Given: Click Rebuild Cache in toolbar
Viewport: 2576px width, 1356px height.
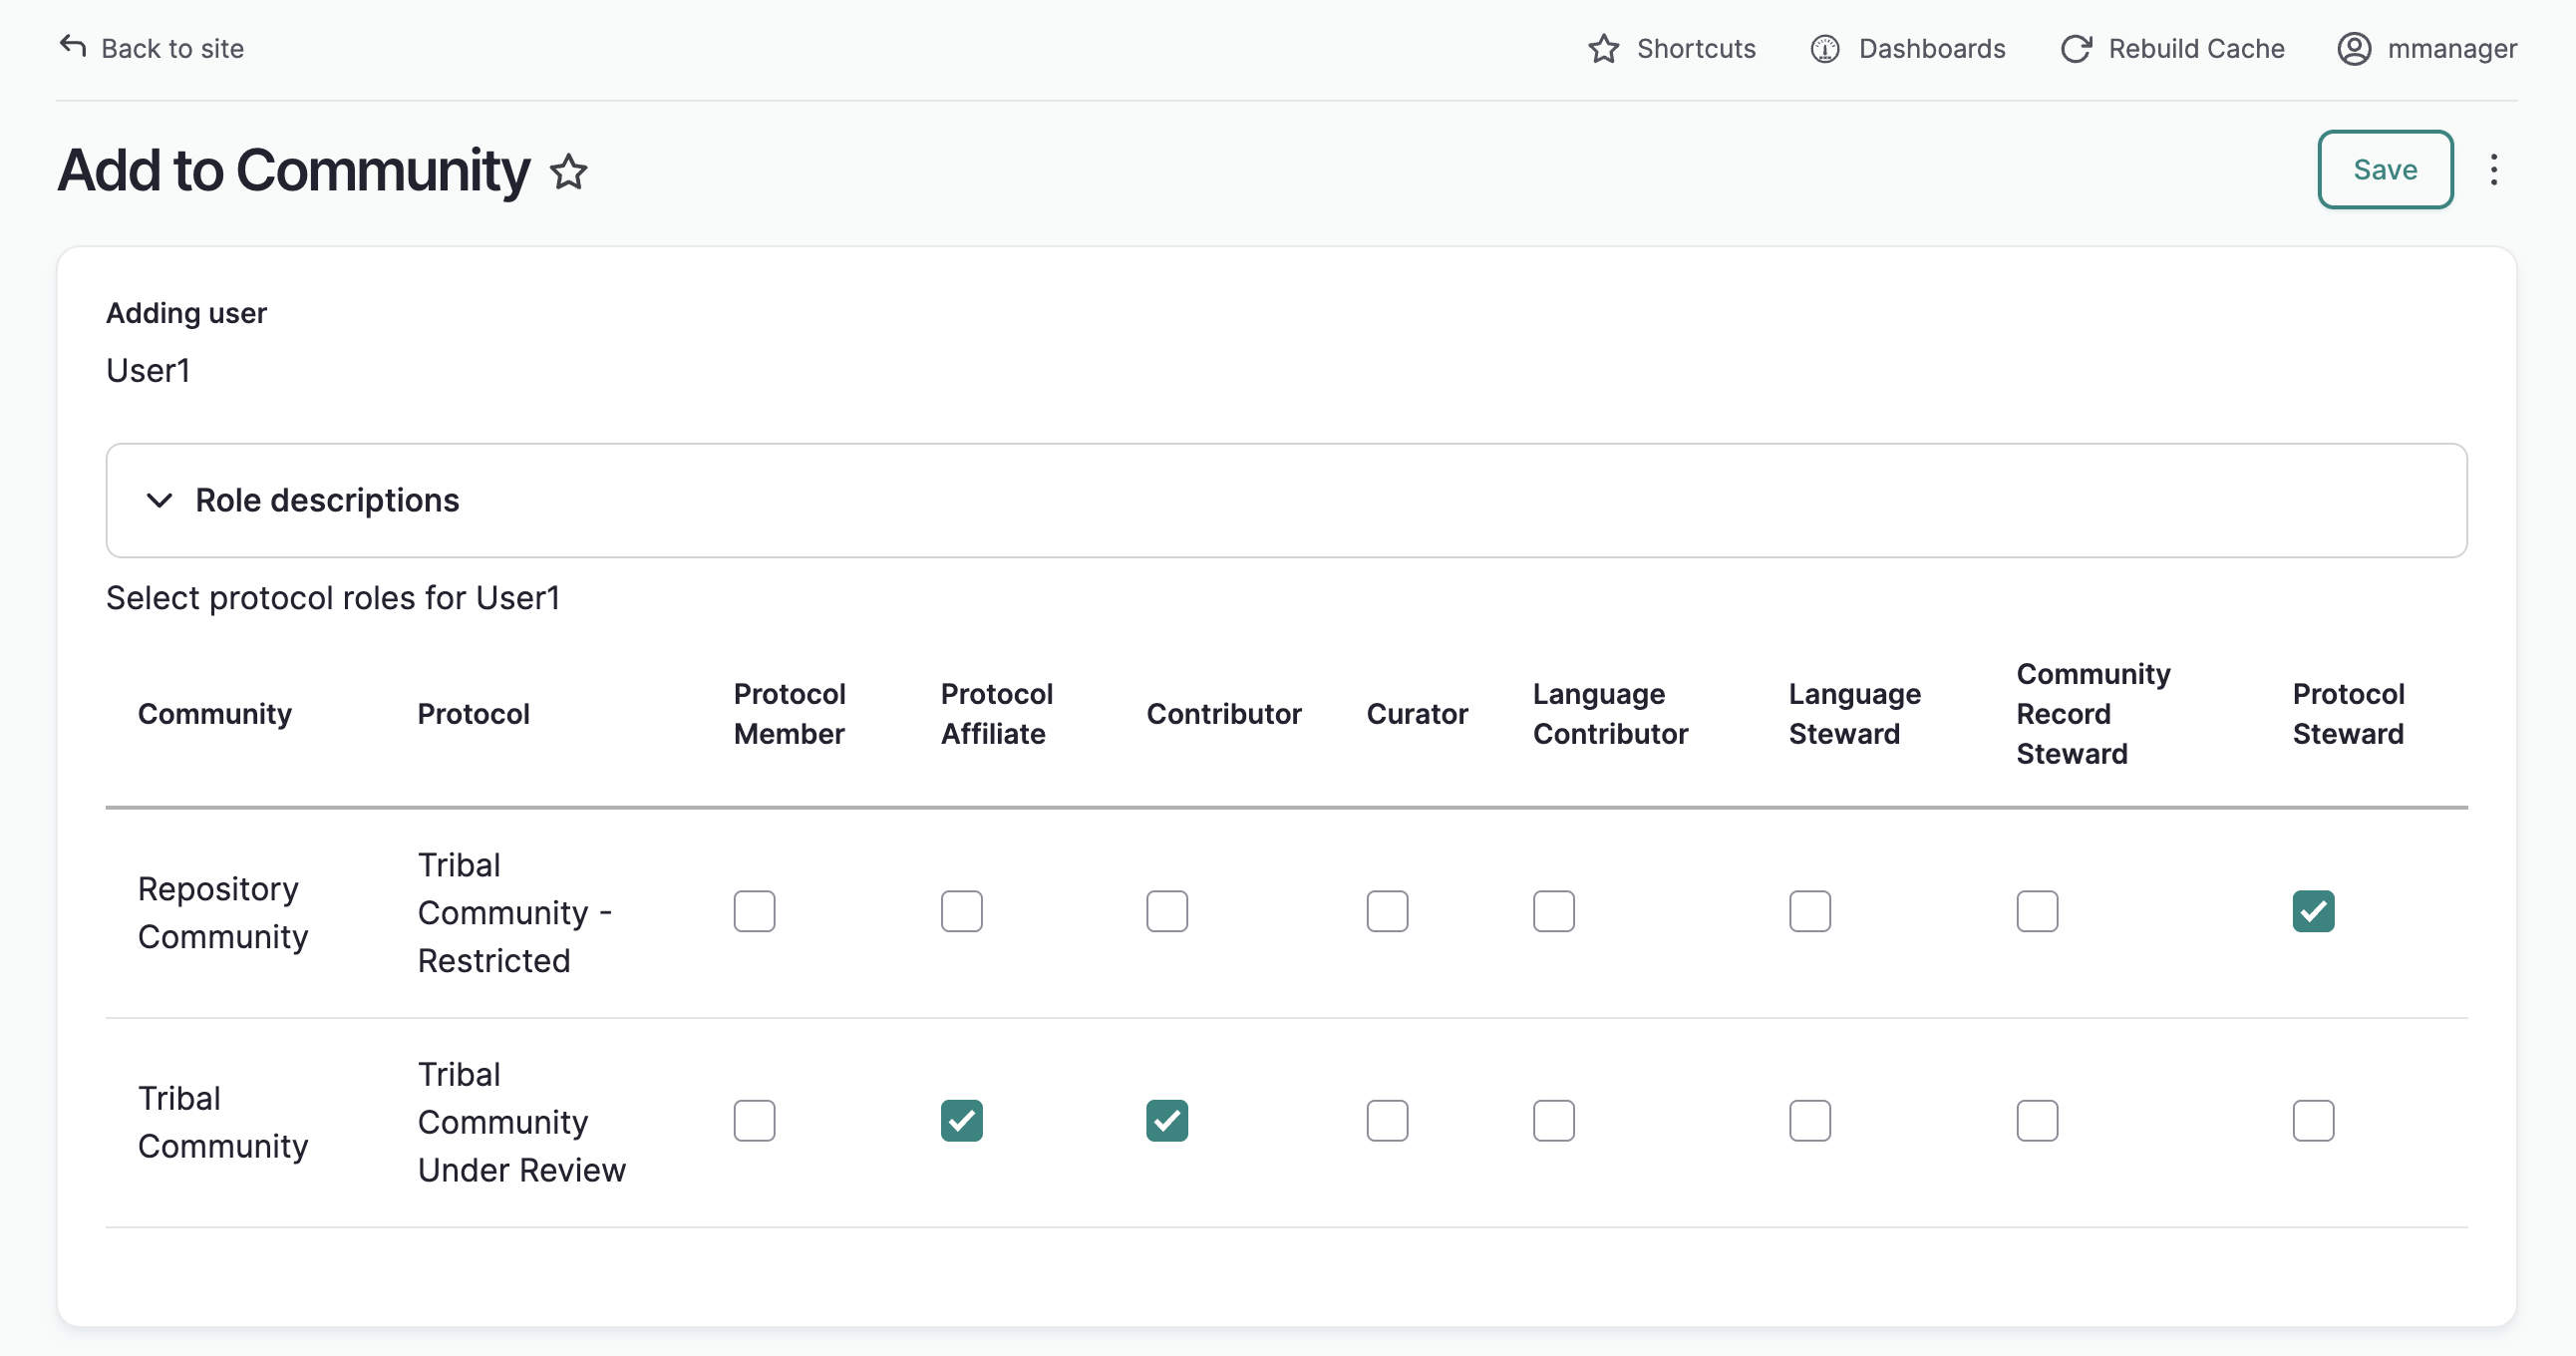Looking at the screenshot, I should point(2172,48).
